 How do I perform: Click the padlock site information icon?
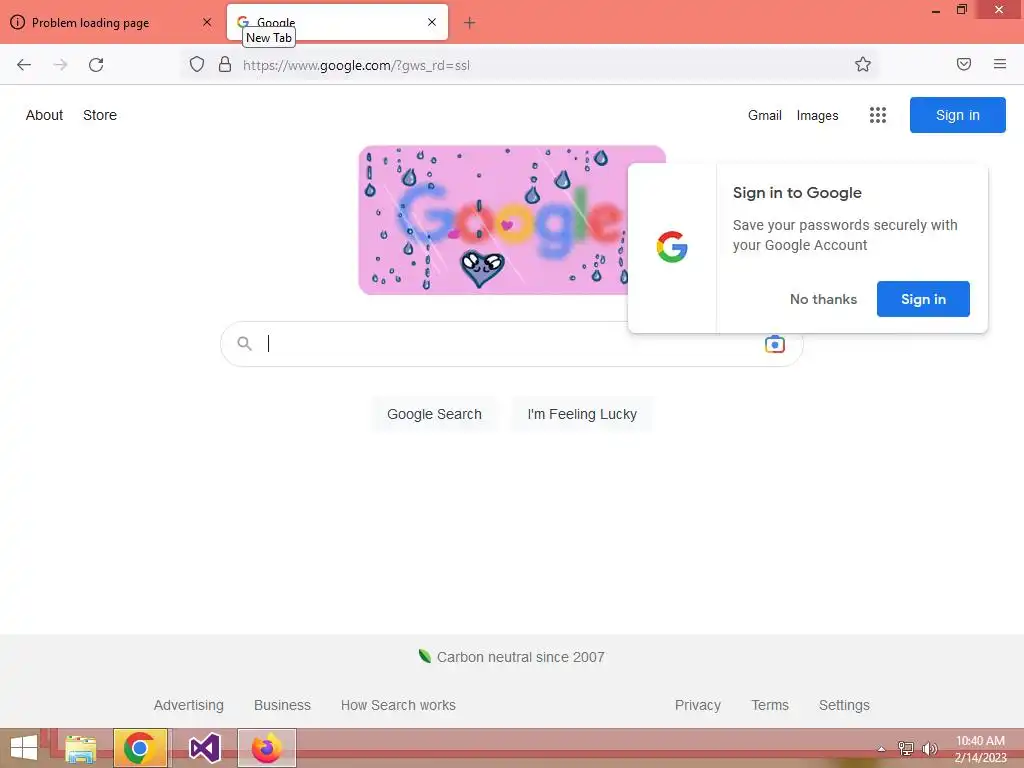[x=225, y=65]
